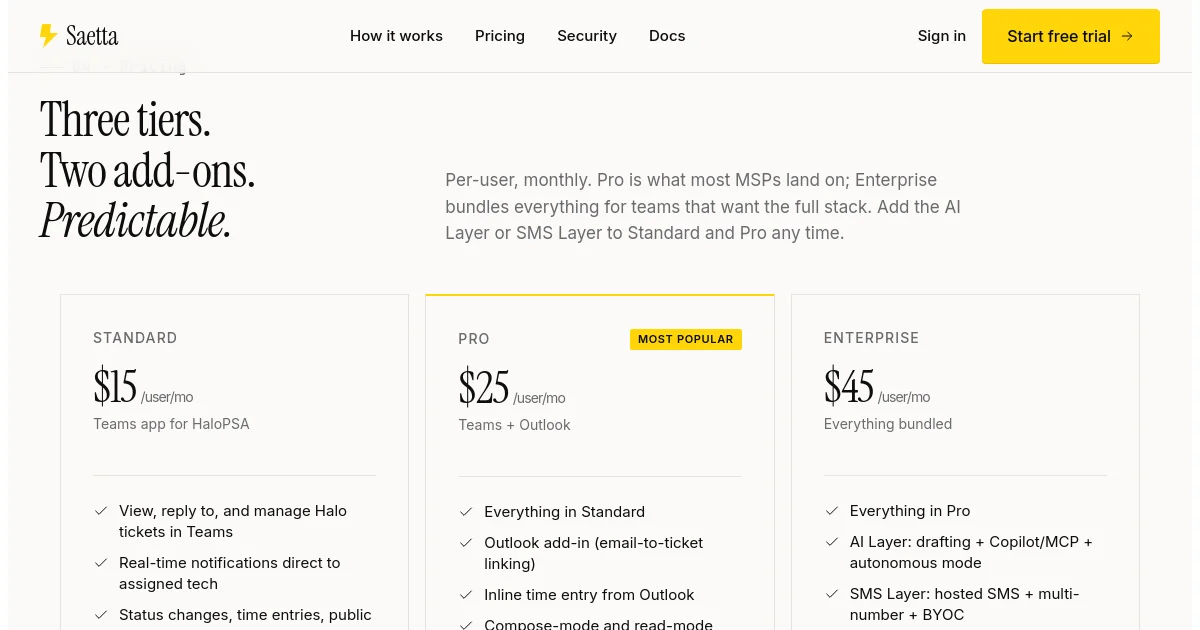Click checkmark beside 'Everything in Pro'
Image resolution: width=1200 pixels, height=630 pixels.
pos(831,510)
